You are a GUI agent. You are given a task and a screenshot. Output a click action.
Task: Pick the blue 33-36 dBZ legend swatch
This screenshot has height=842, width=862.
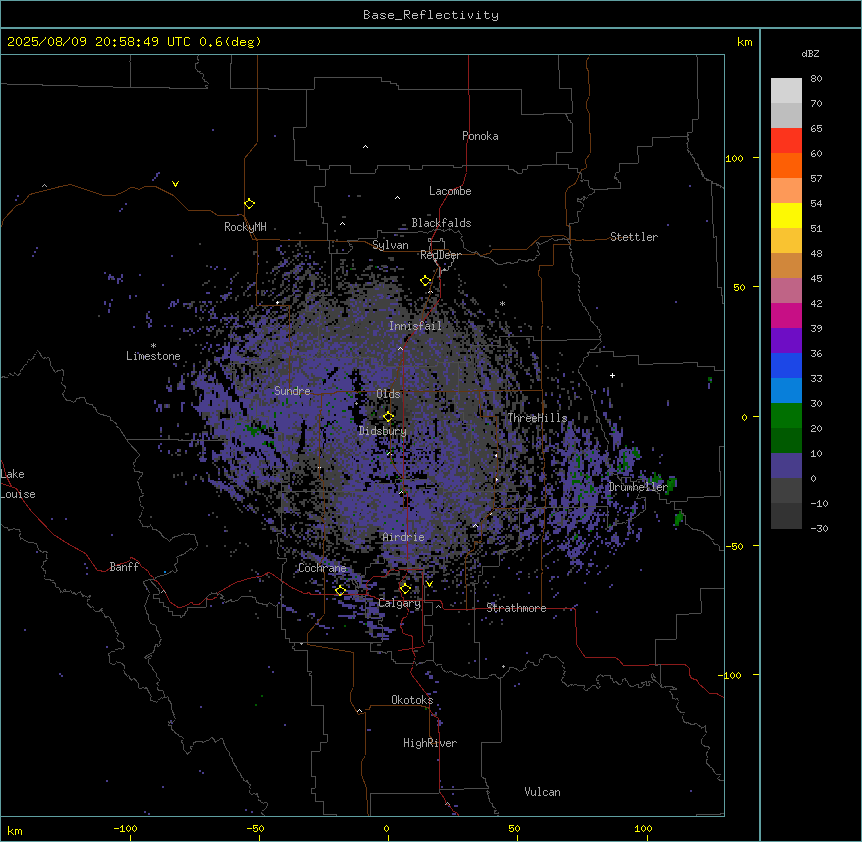[786, 365]
